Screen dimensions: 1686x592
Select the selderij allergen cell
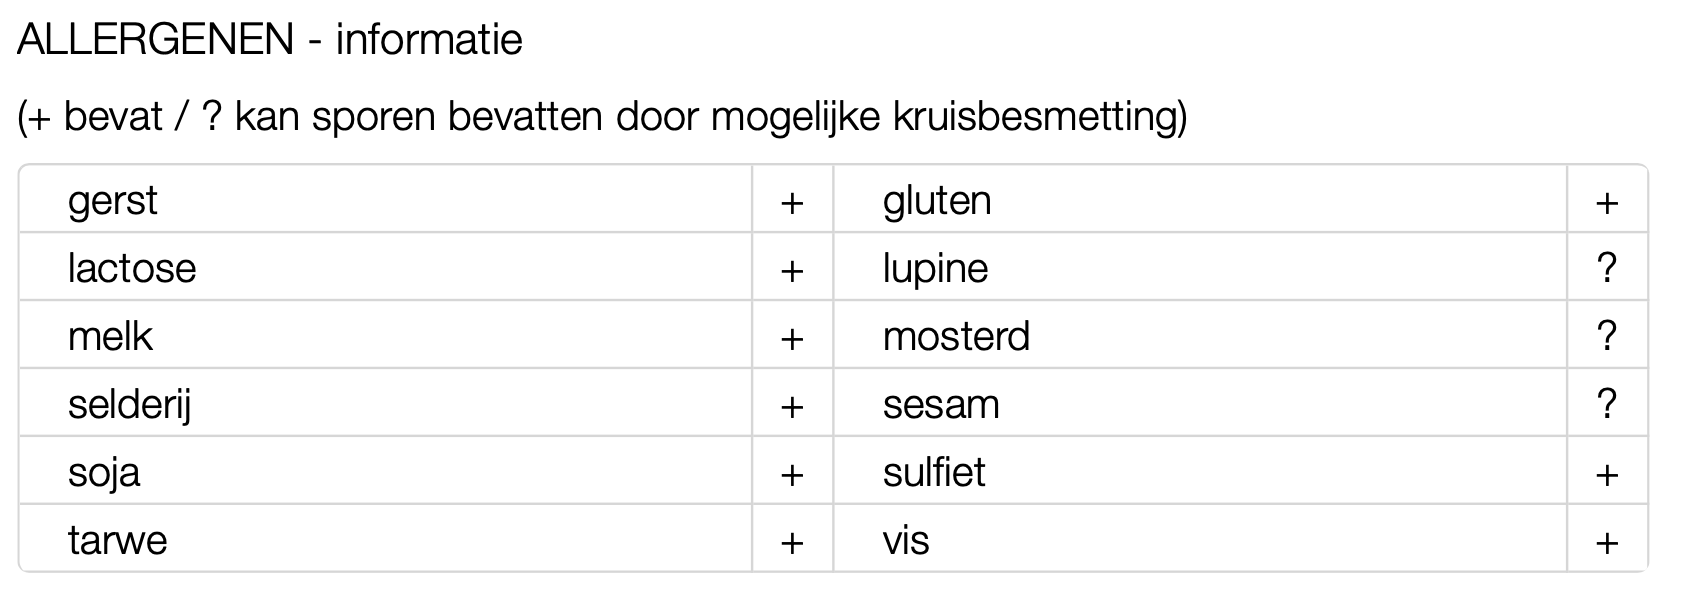[x=129, y=405]
